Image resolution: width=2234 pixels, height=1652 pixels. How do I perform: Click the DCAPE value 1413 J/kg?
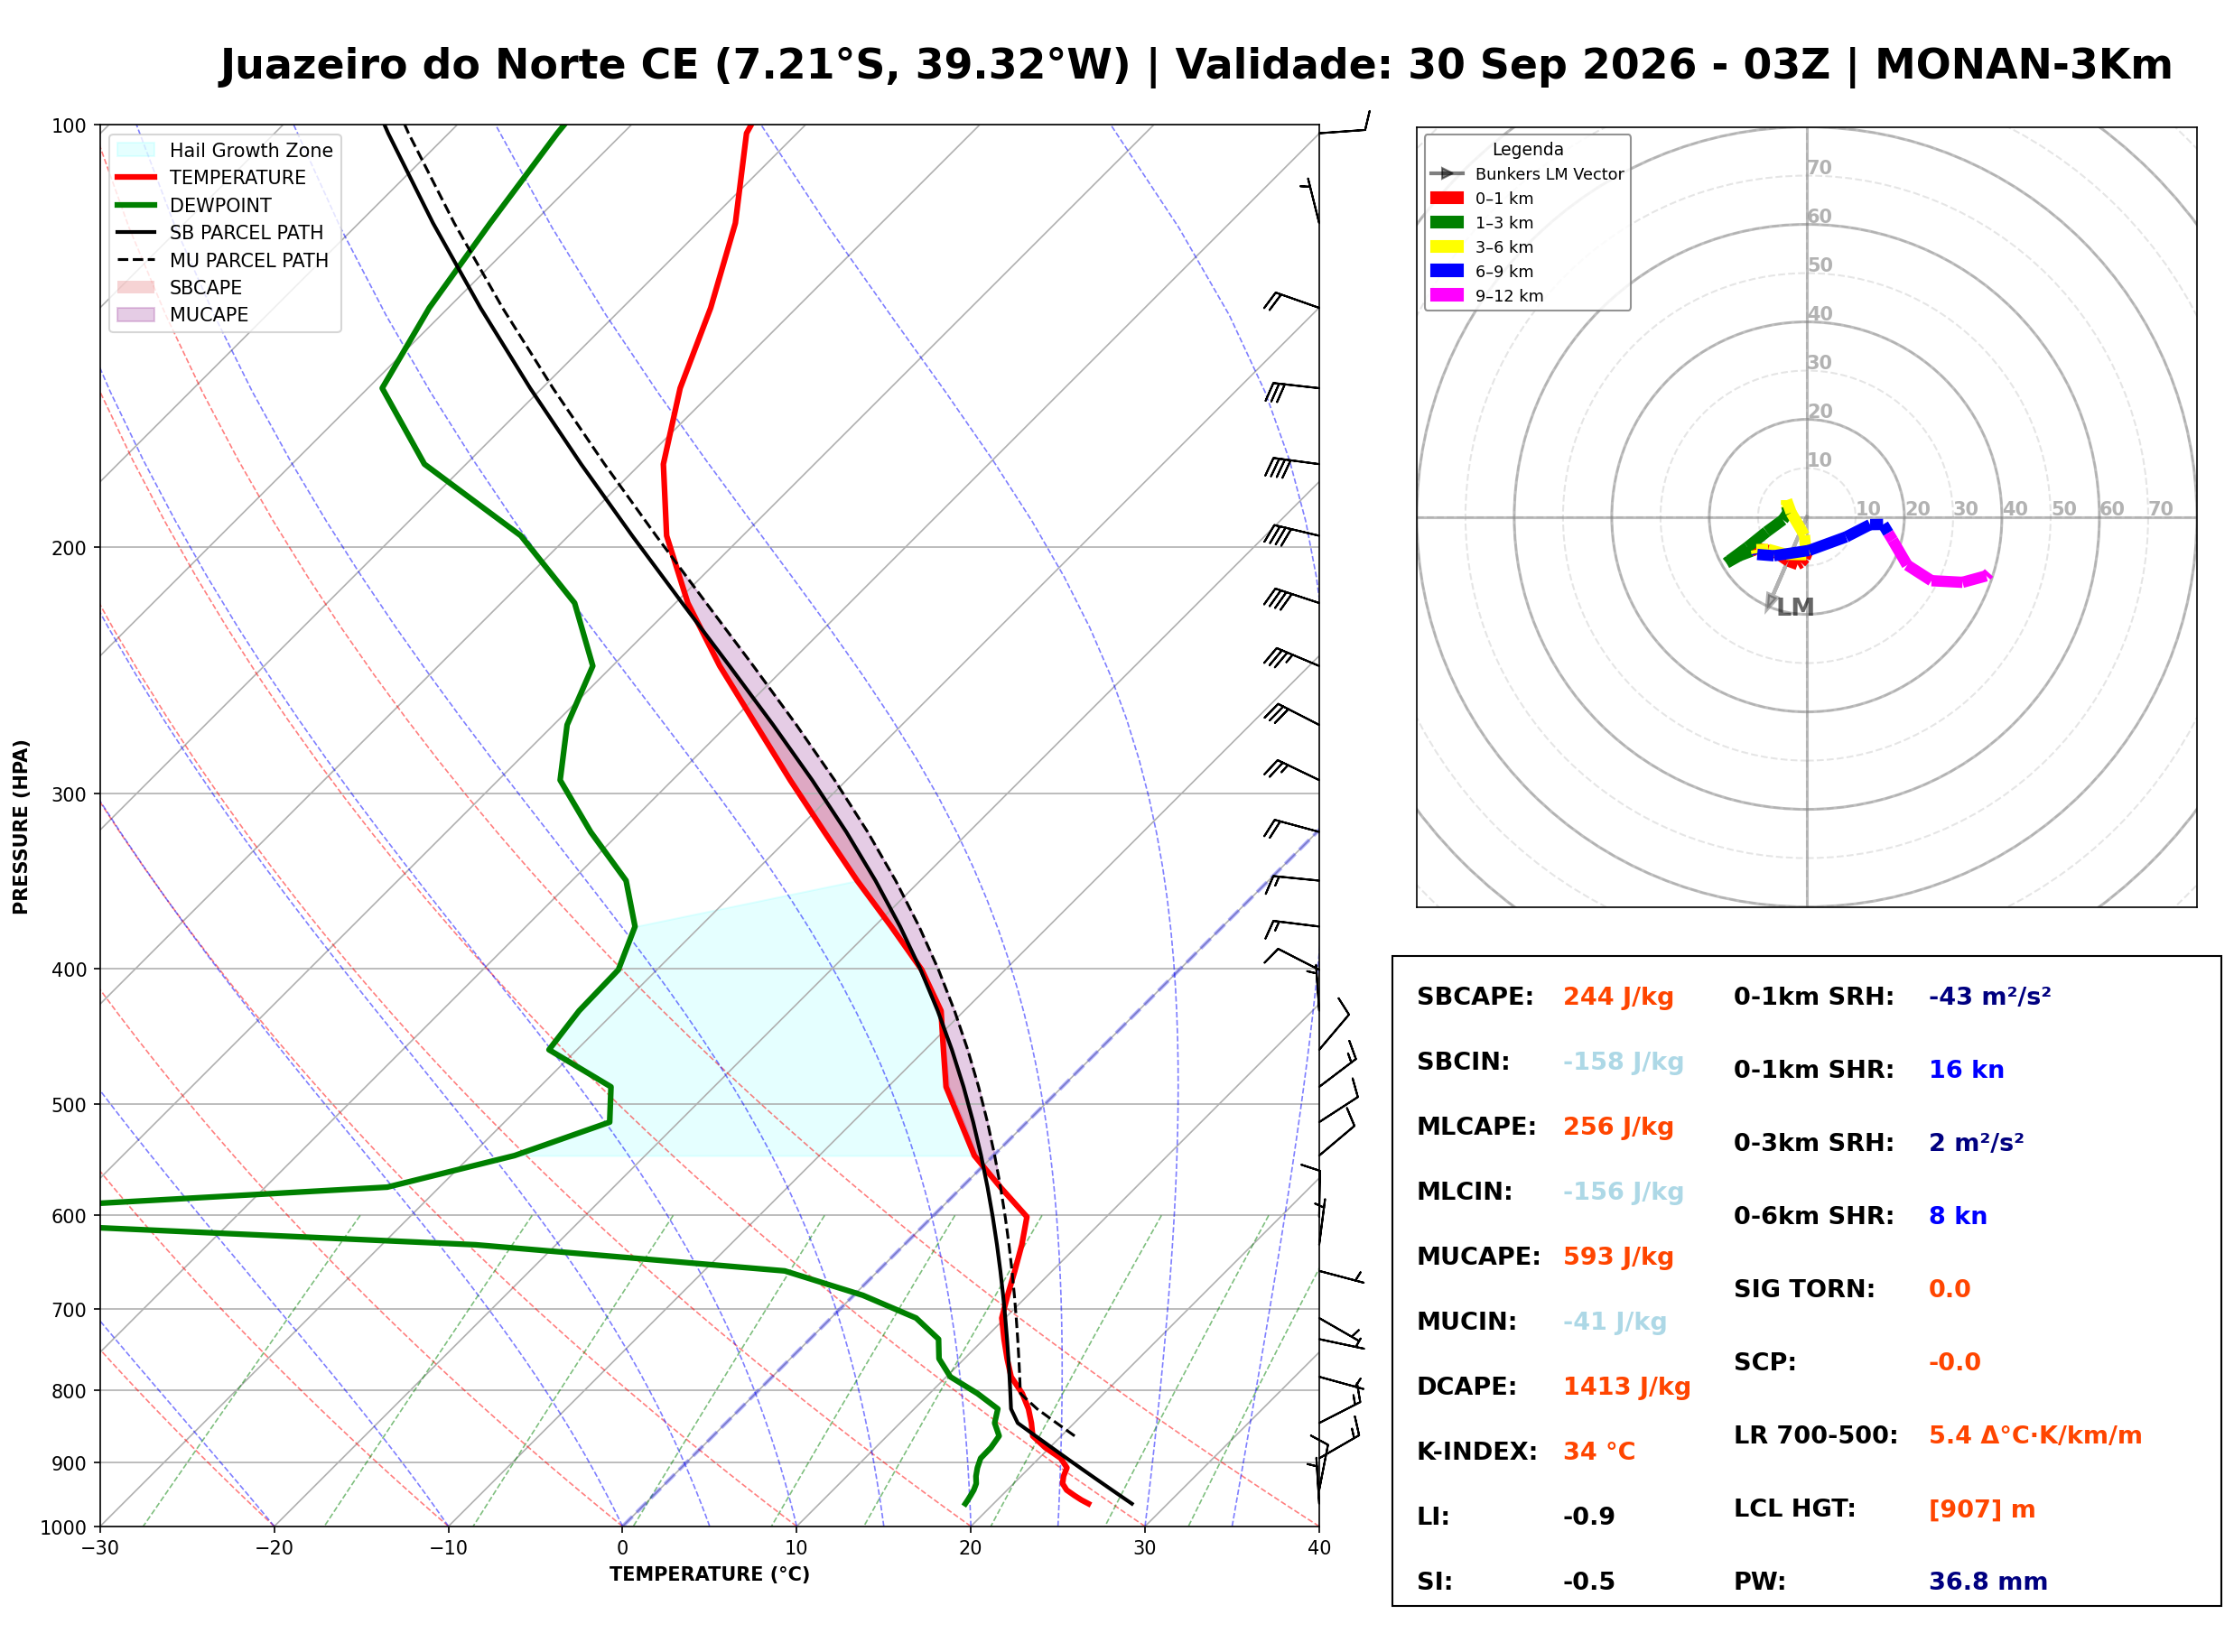click(1626, 1387)
